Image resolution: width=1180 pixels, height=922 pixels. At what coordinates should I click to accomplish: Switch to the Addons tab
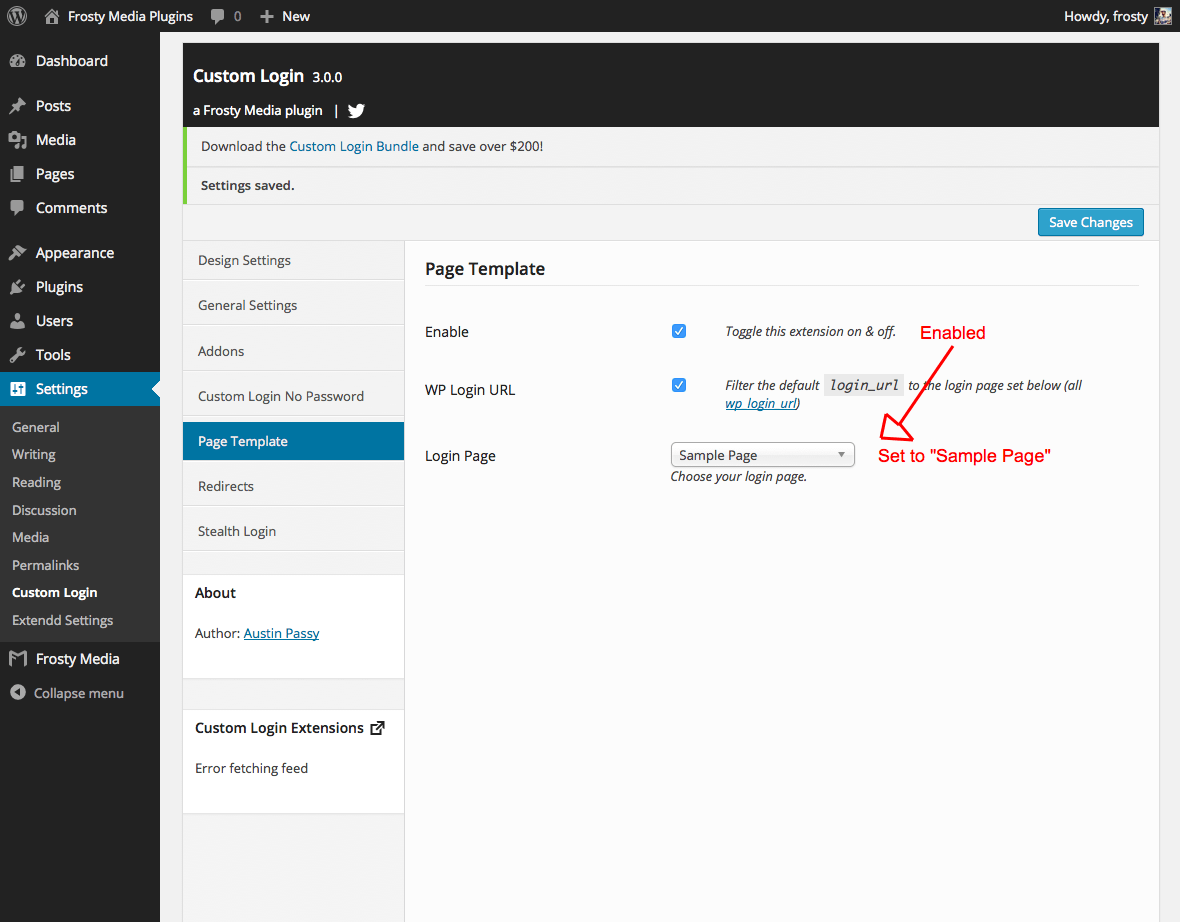[x=293, y=351]
